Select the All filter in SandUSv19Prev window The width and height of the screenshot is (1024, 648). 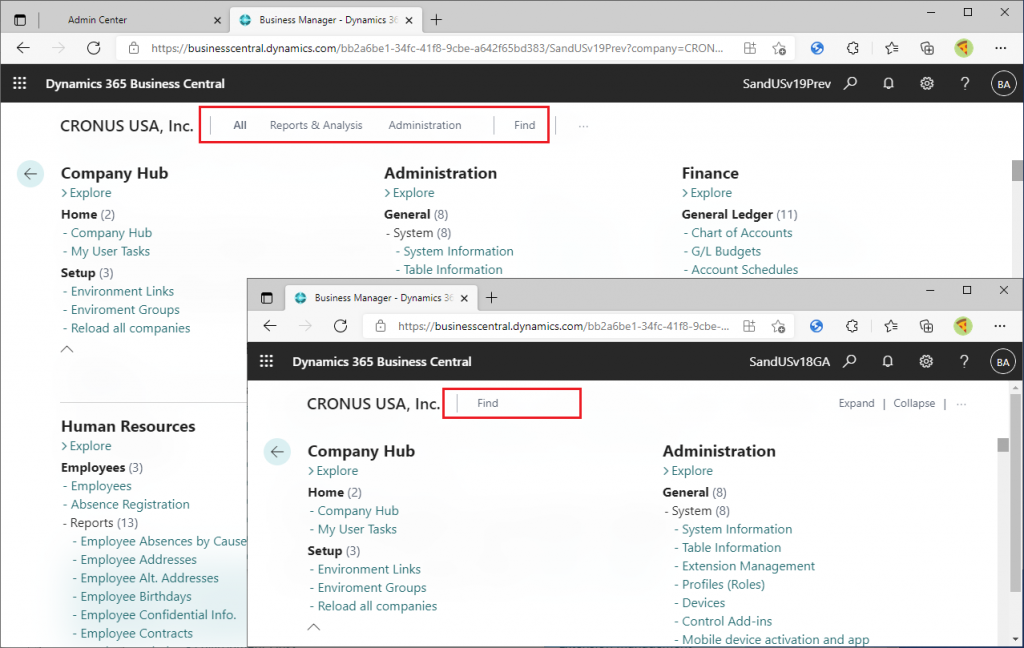coord(240,125)
